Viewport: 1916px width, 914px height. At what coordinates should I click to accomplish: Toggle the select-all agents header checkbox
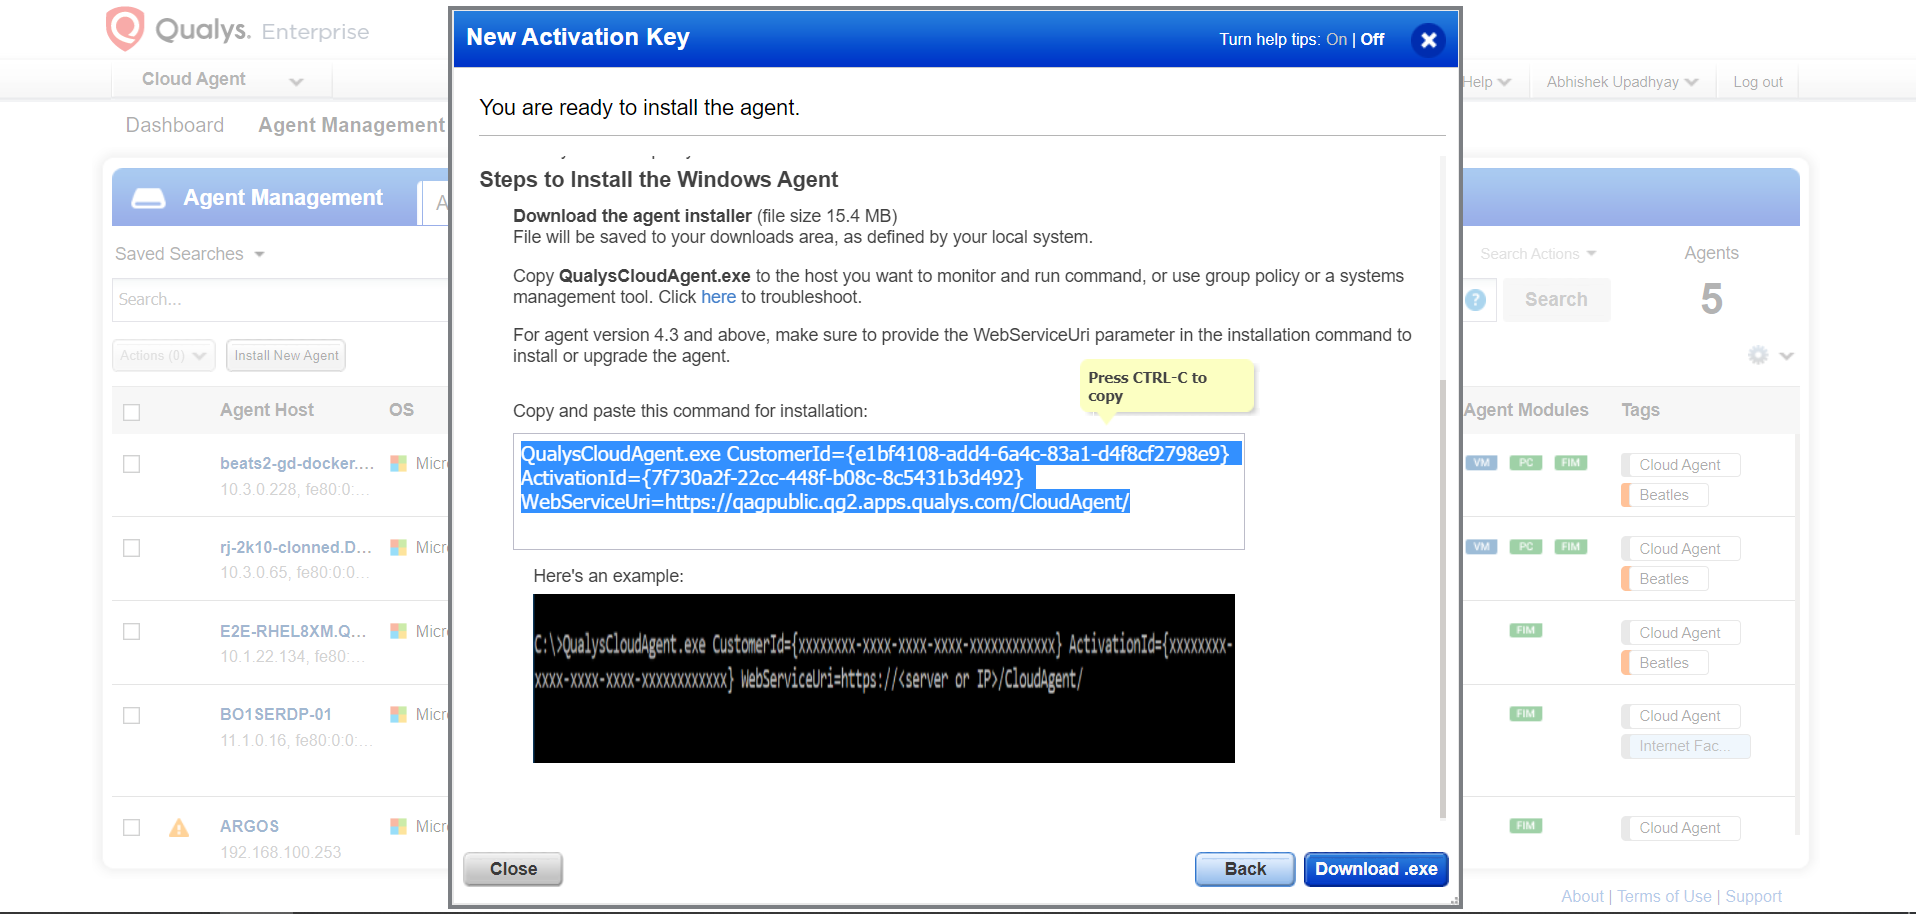[131, 412]
